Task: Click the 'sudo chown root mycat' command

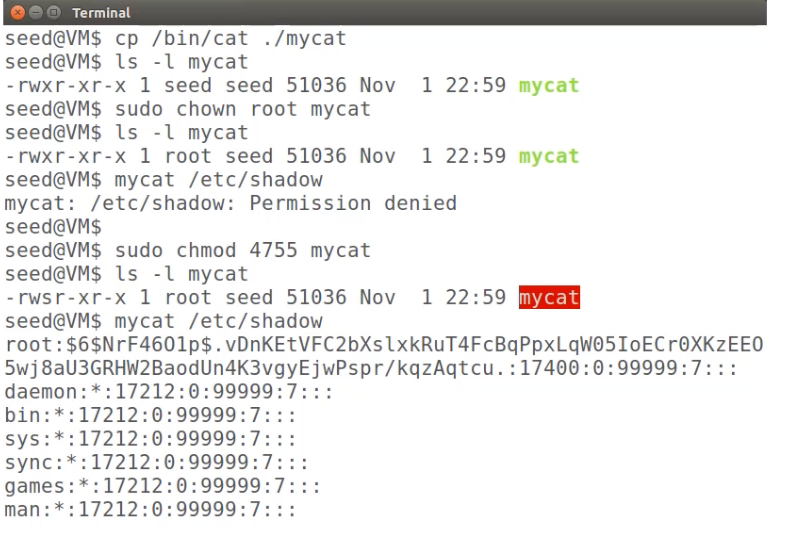Action: [242, 109]
